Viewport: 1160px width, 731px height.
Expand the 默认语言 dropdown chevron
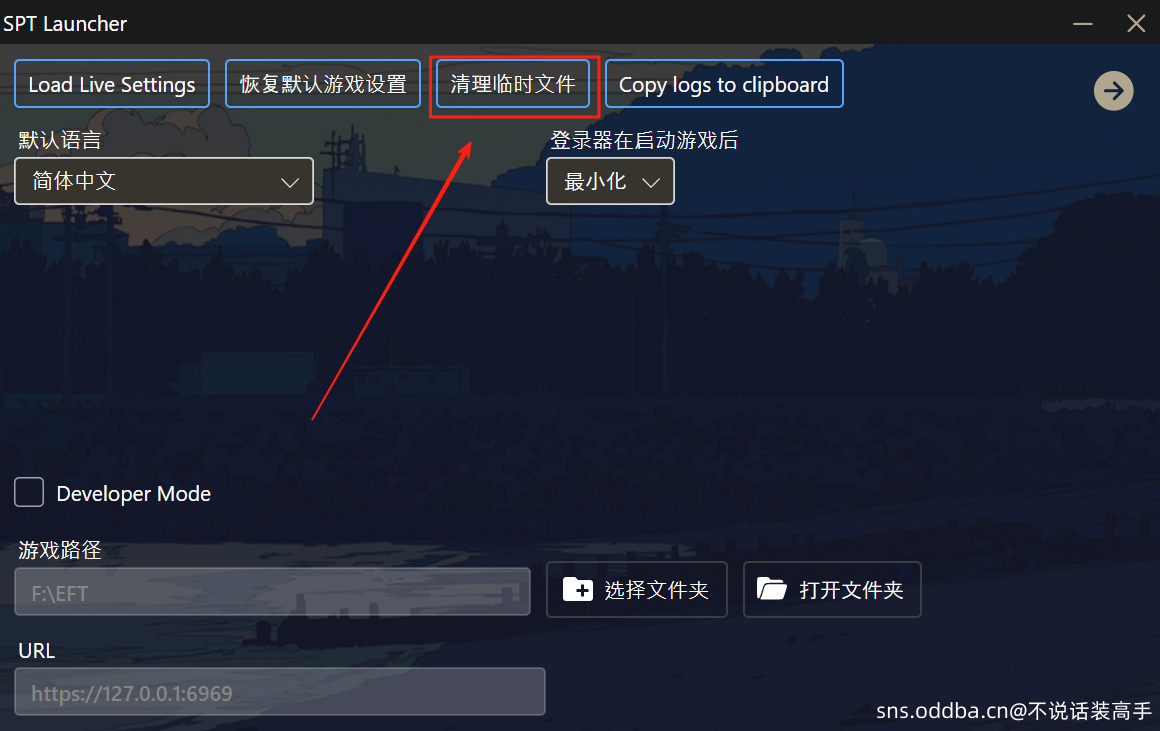pyautogui.click(x=290, y=182)
